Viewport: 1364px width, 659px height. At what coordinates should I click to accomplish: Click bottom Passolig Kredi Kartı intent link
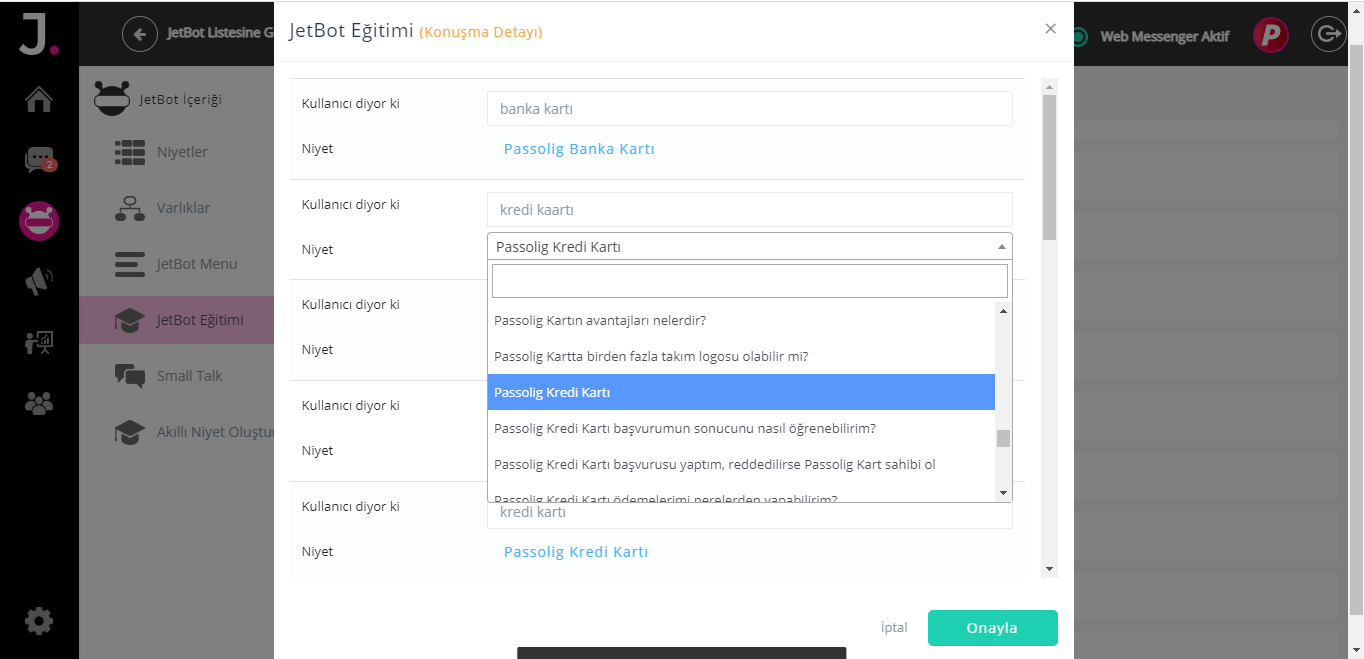(x=576, y=552)
